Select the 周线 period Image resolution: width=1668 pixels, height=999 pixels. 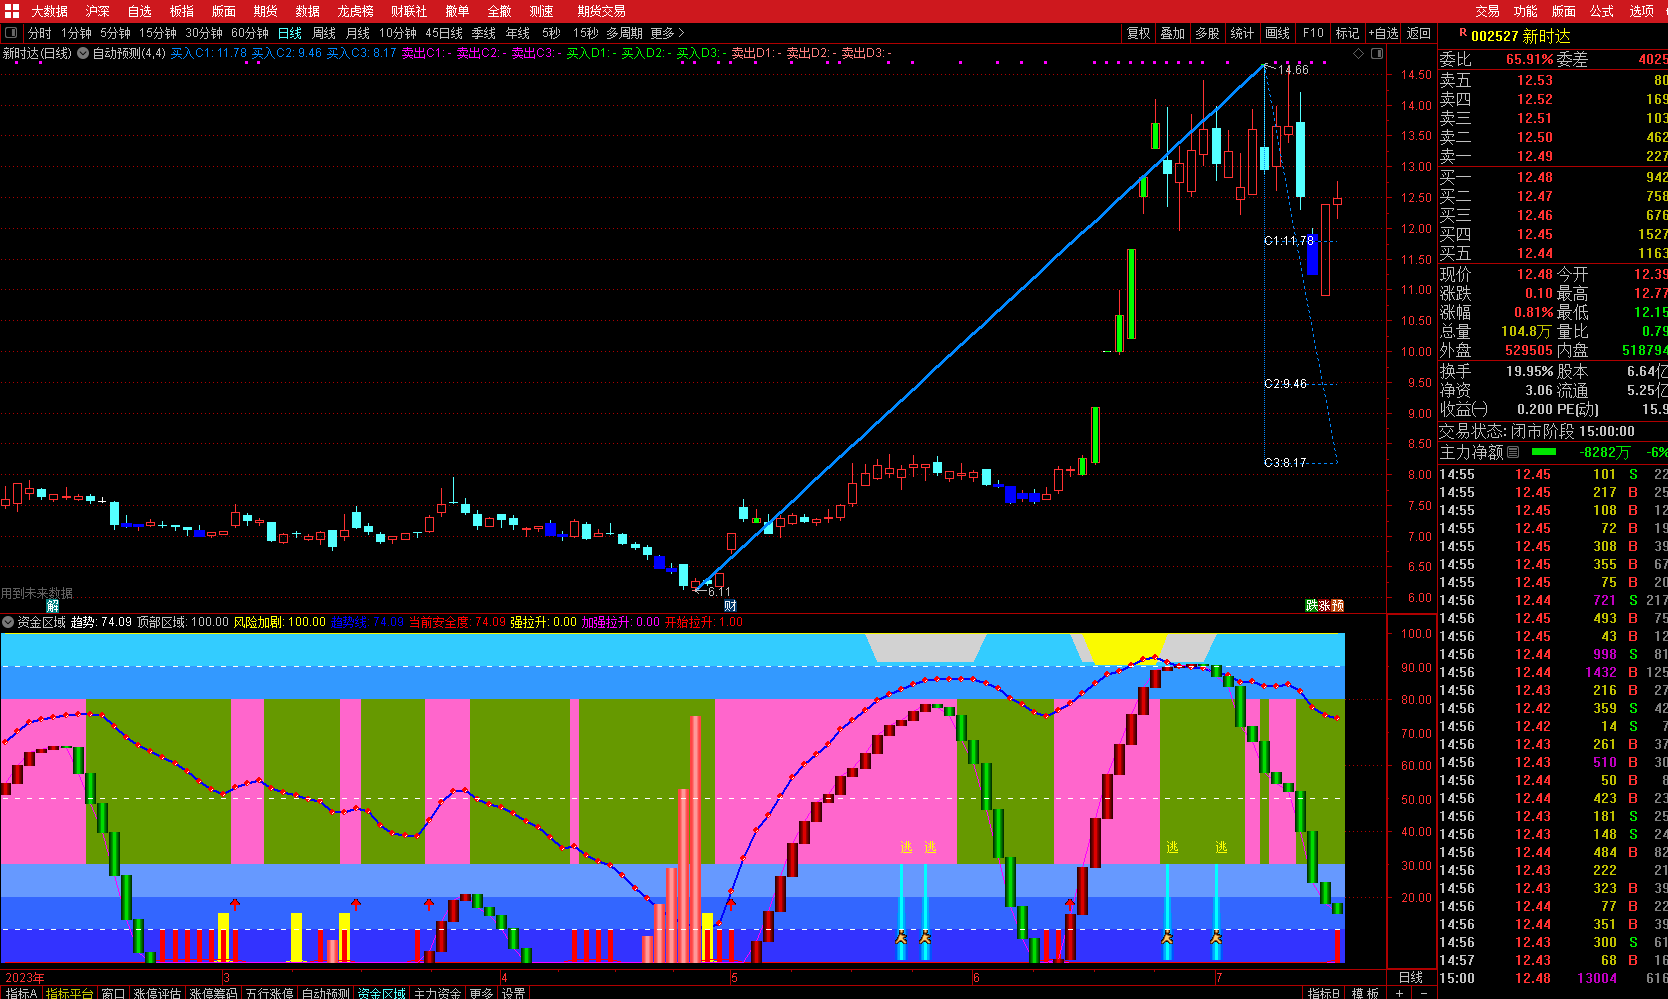324,33
